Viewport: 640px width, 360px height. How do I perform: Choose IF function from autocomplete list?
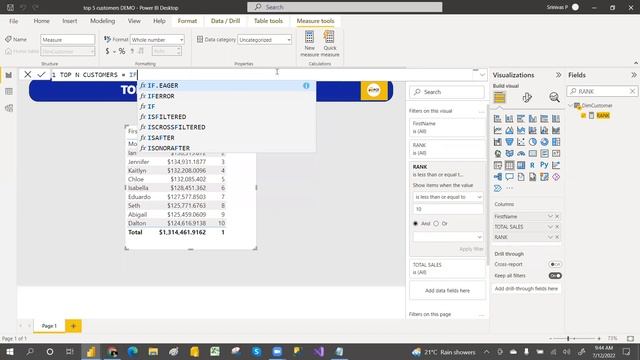227,106
